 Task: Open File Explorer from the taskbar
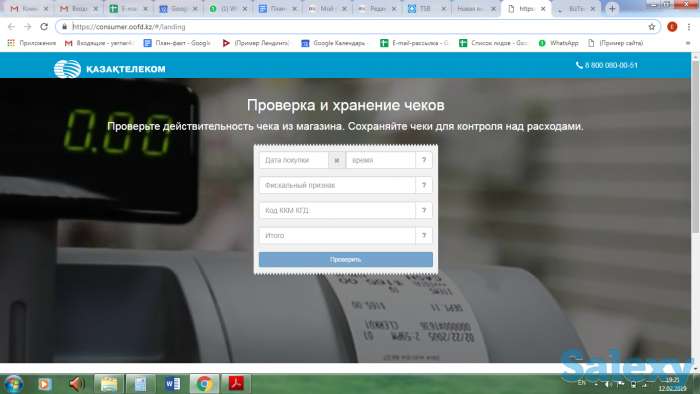[109, 384]
